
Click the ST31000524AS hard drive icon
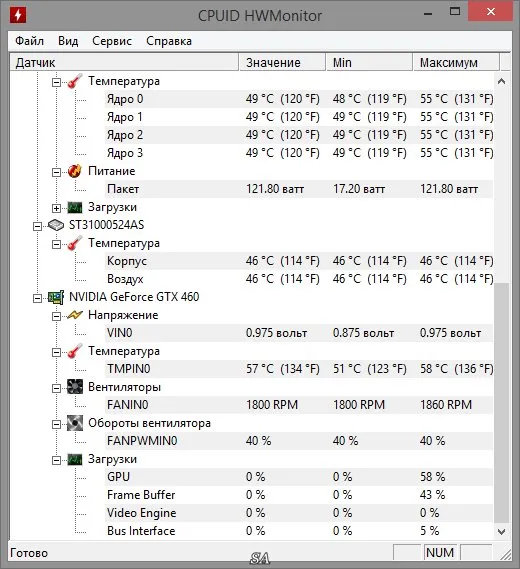click(56, 225)
